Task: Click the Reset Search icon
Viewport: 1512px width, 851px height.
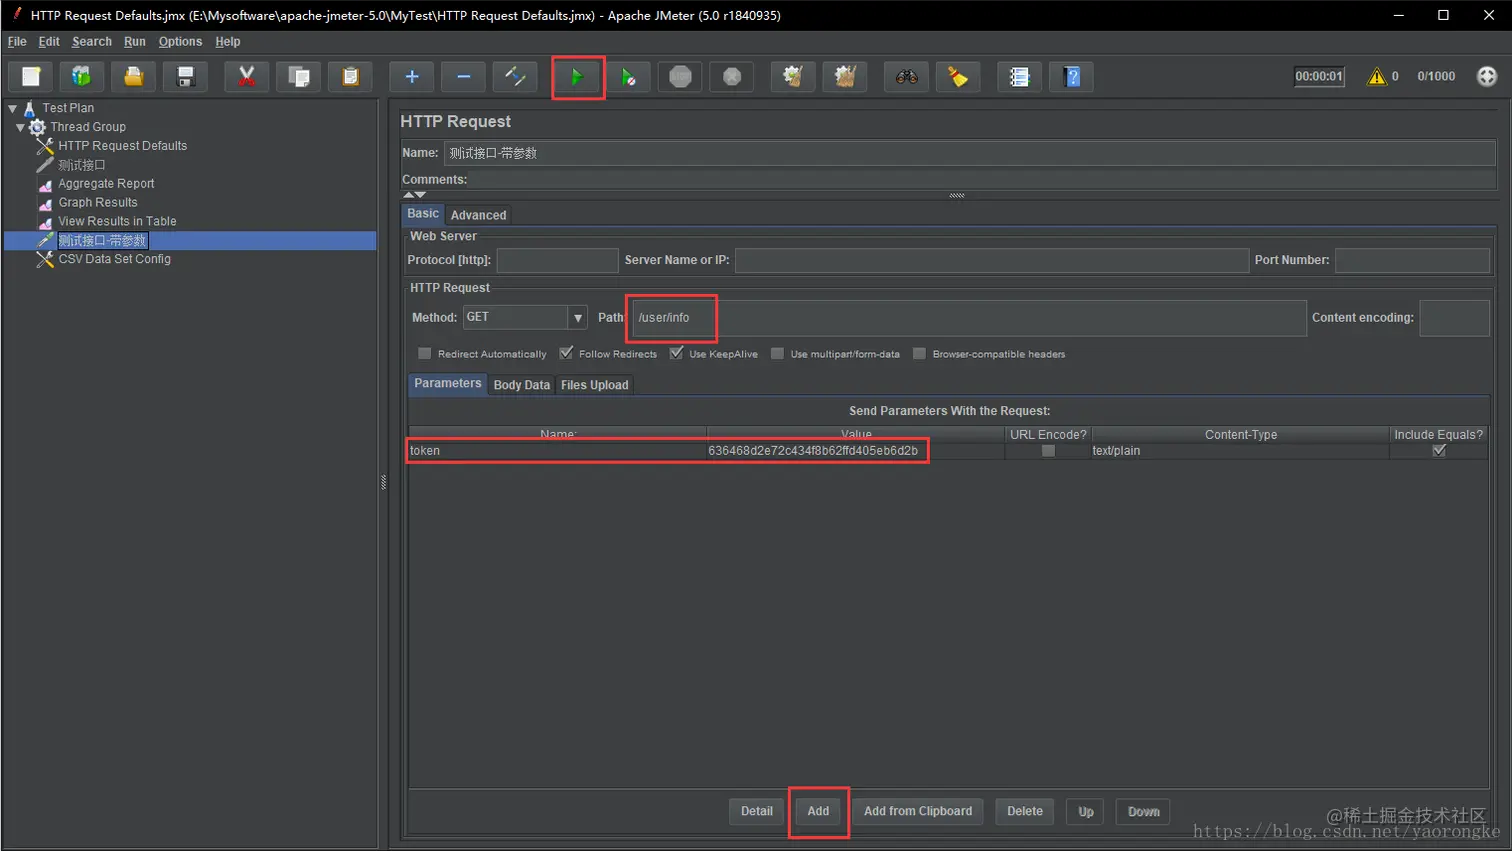Action: click(x=958, y=77)
